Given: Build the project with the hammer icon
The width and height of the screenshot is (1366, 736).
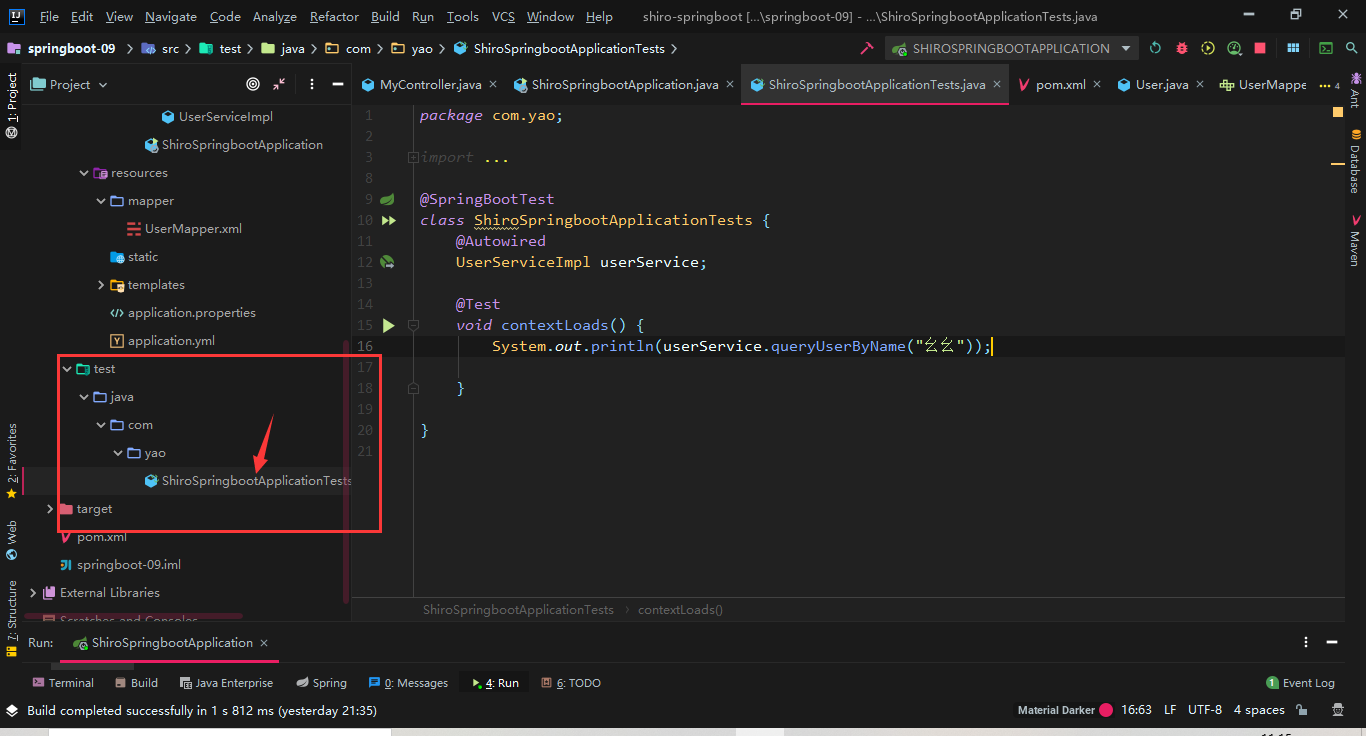Looking at the screenshot, I should point(866,48).
